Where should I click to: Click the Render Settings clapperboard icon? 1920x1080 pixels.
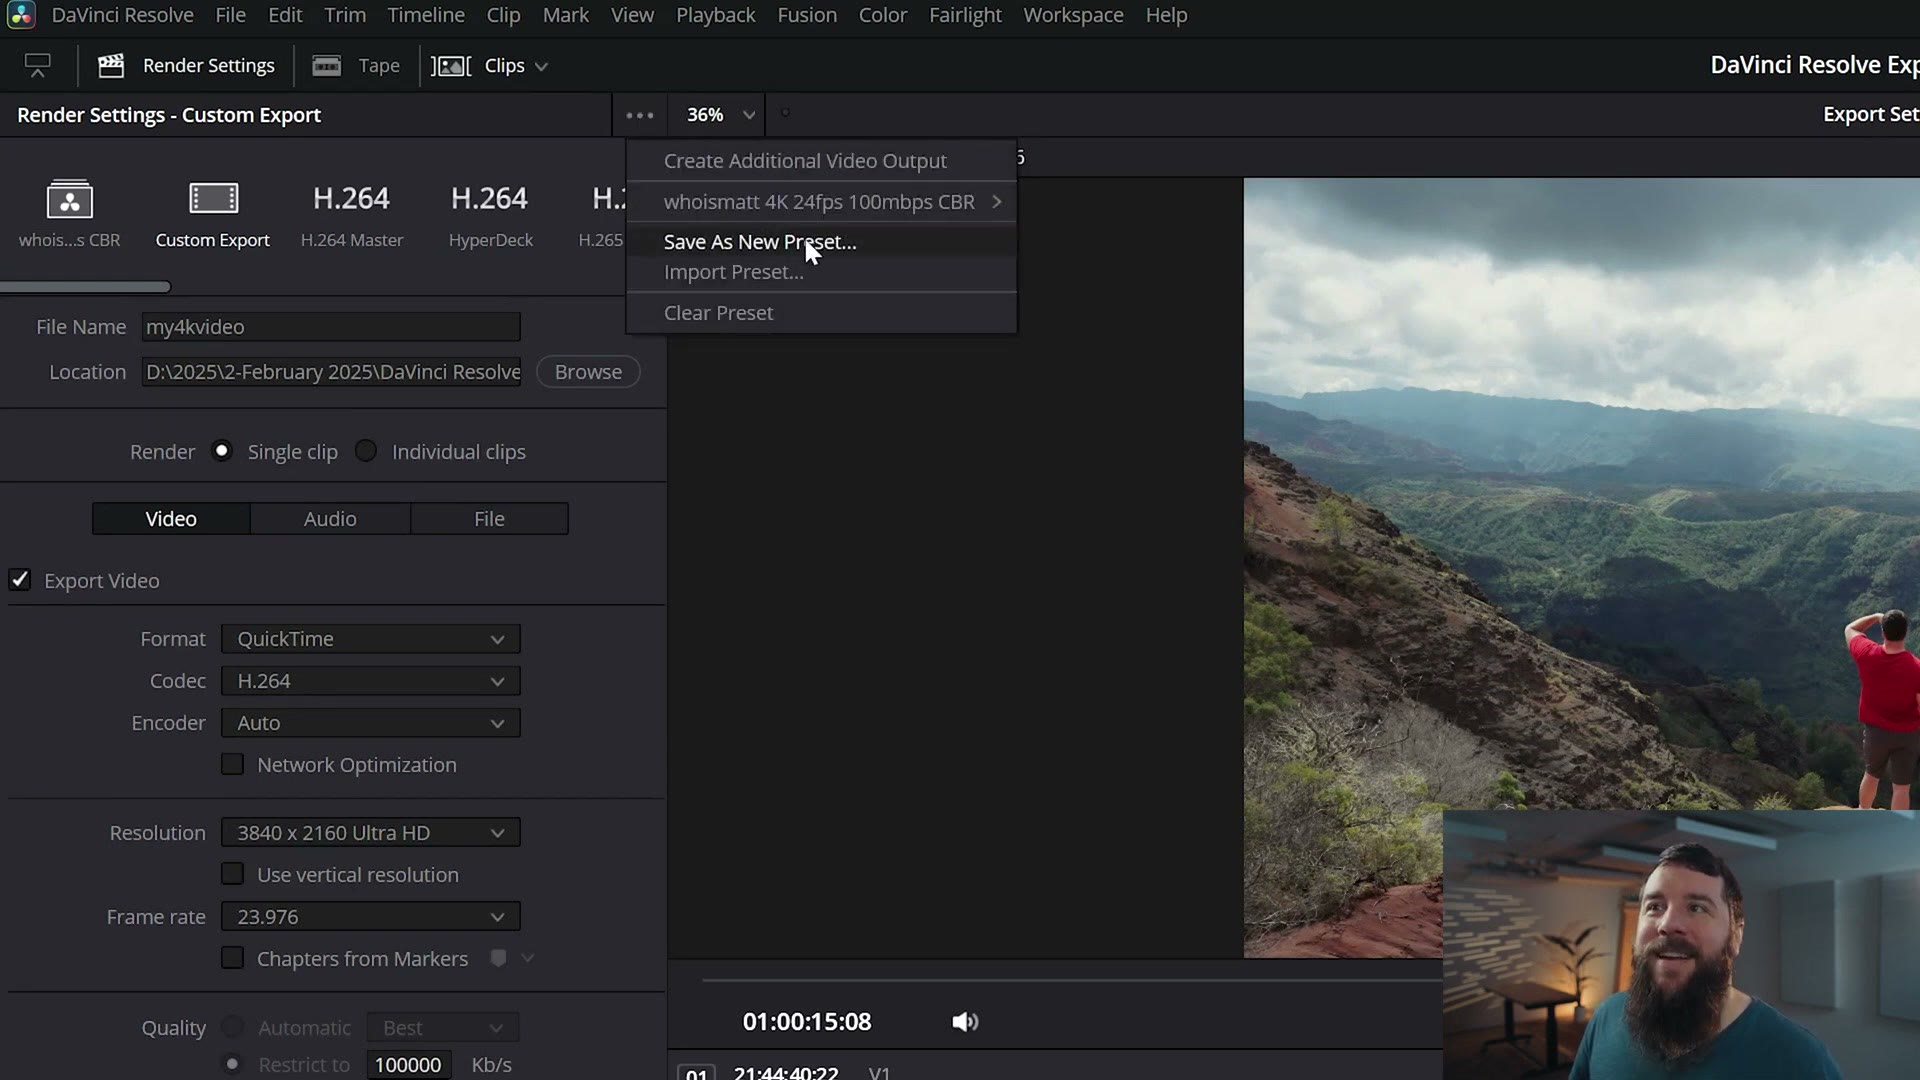[x=111, y=66]
